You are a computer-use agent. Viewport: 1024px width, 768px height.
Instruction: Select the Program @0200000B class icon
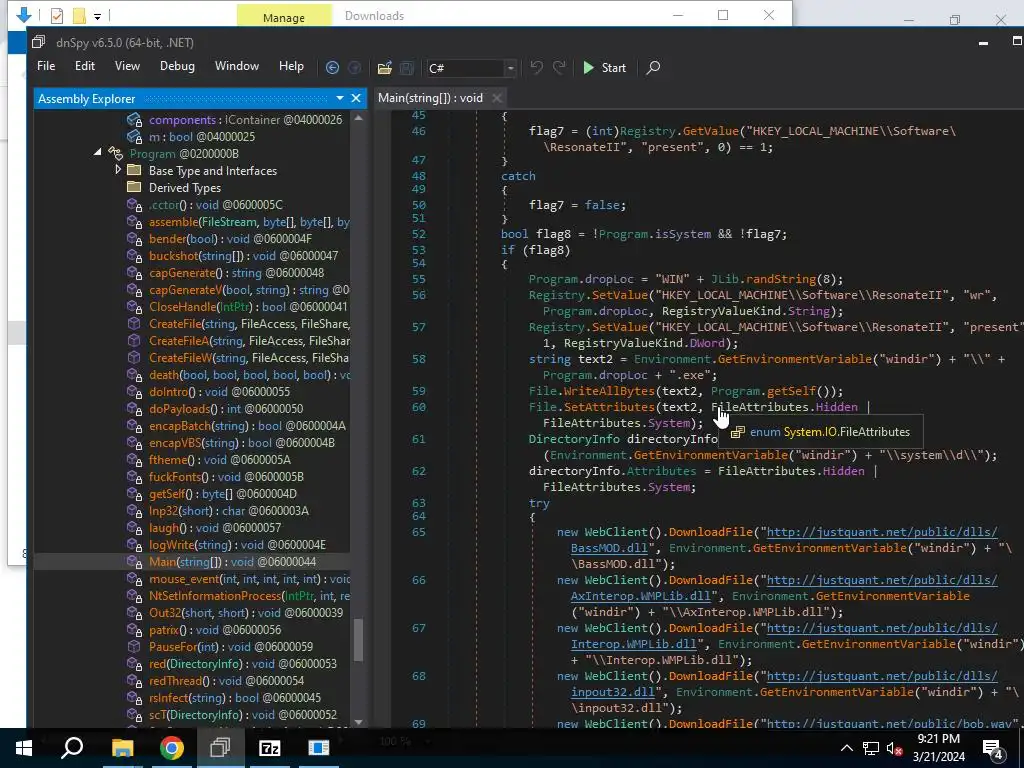click(x=116, y=153)
